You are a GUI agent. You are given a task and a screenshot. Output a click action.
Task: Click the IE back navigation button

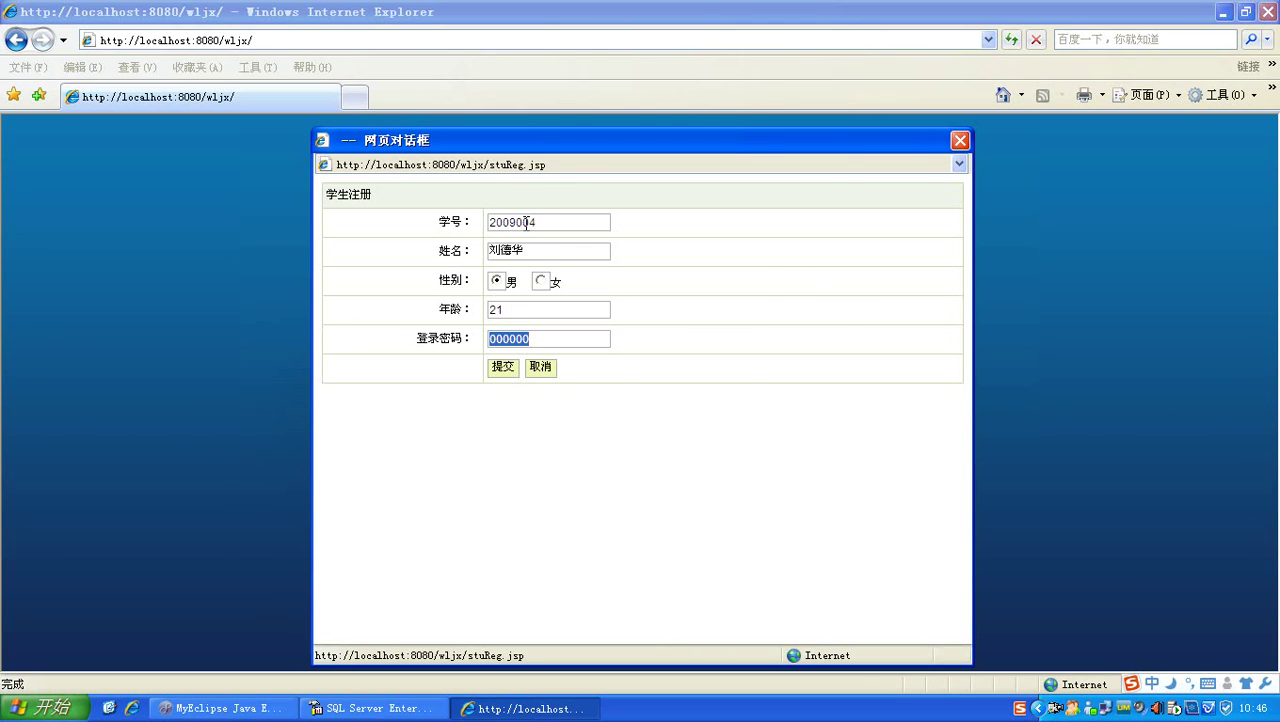pyautogui.click(x=16, y=40)
